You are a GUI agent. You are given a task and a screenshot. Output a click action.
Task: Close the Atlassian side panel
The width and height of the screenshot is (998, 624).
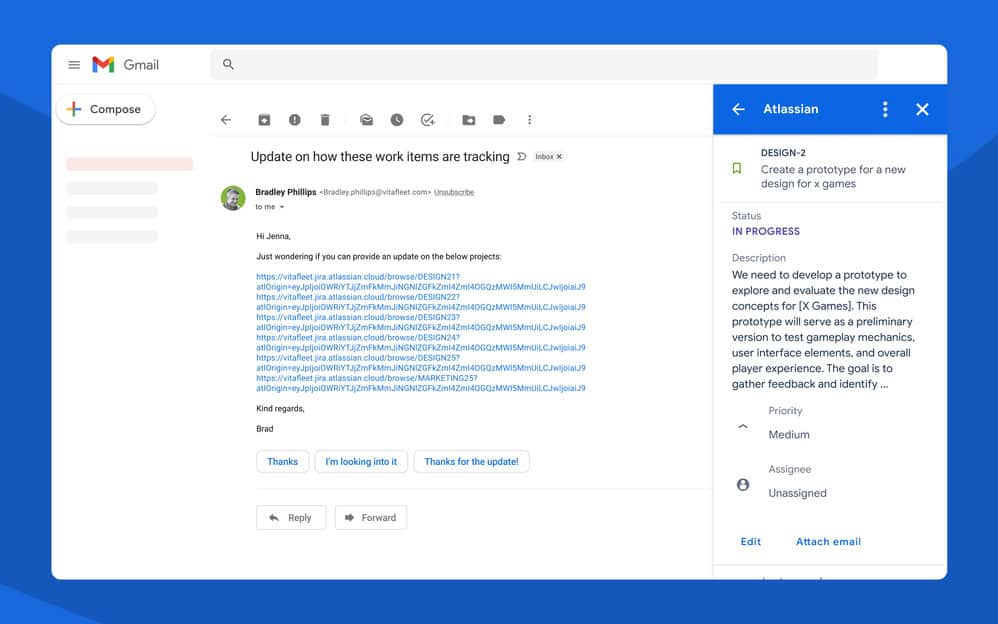click(922, 109)
